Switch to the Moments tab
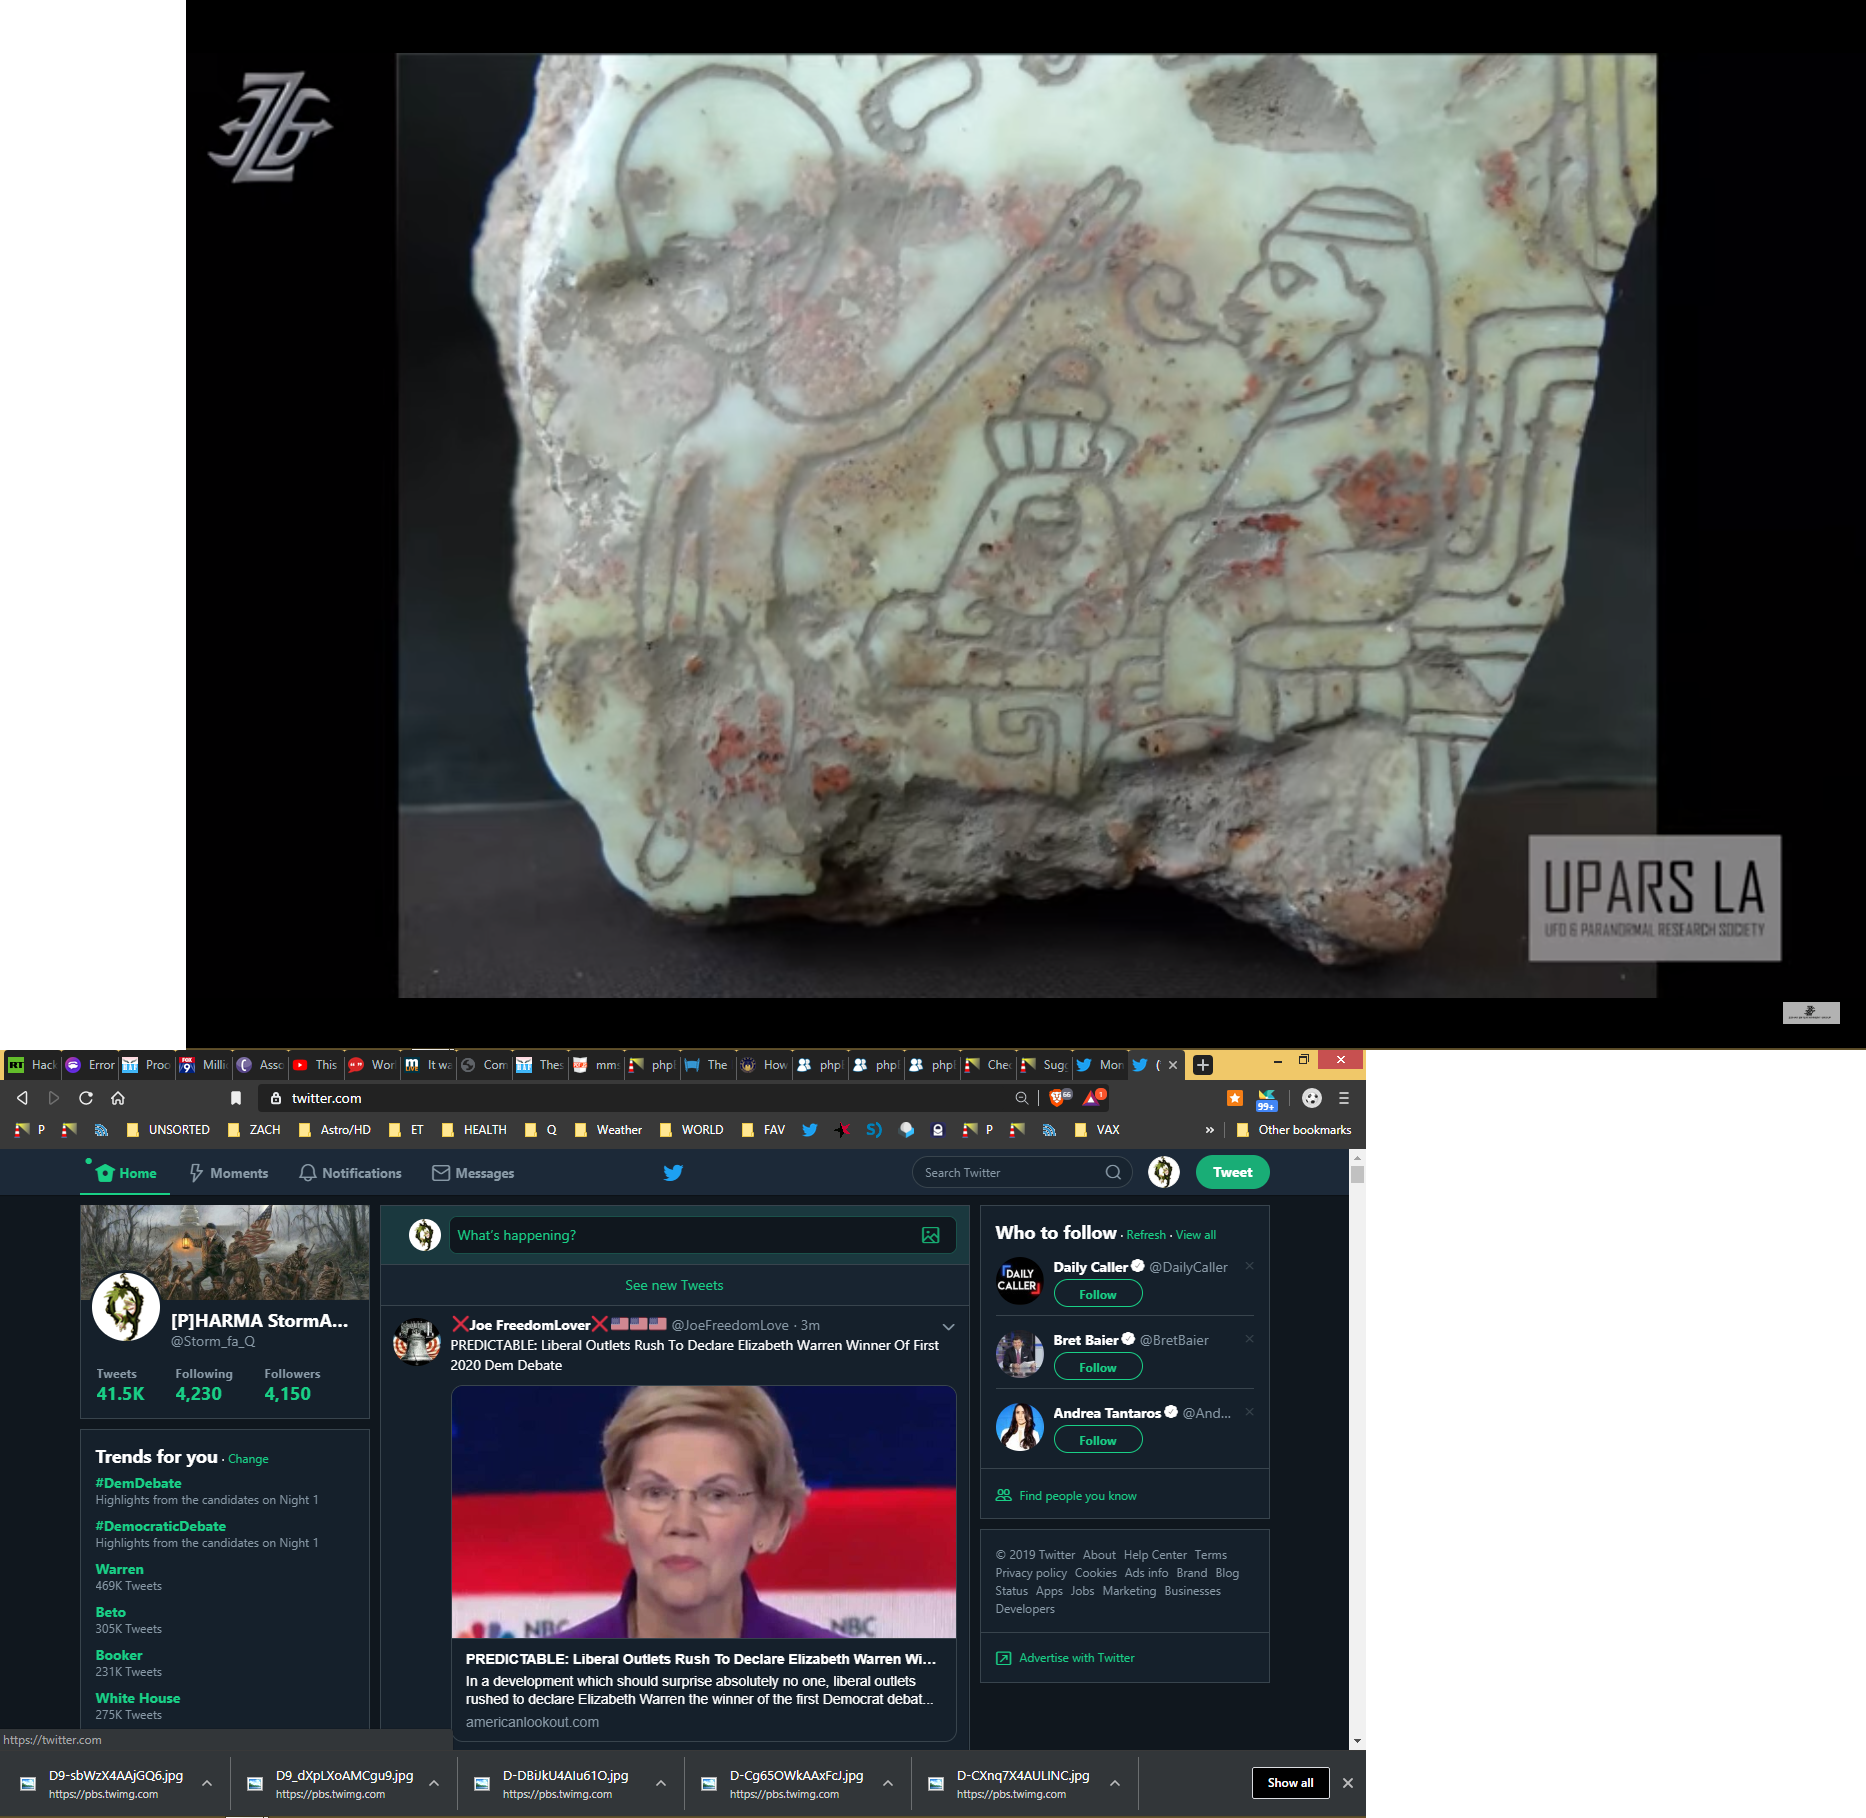The height and width of the screenshot is (1818, 1866). (229, 1173)
